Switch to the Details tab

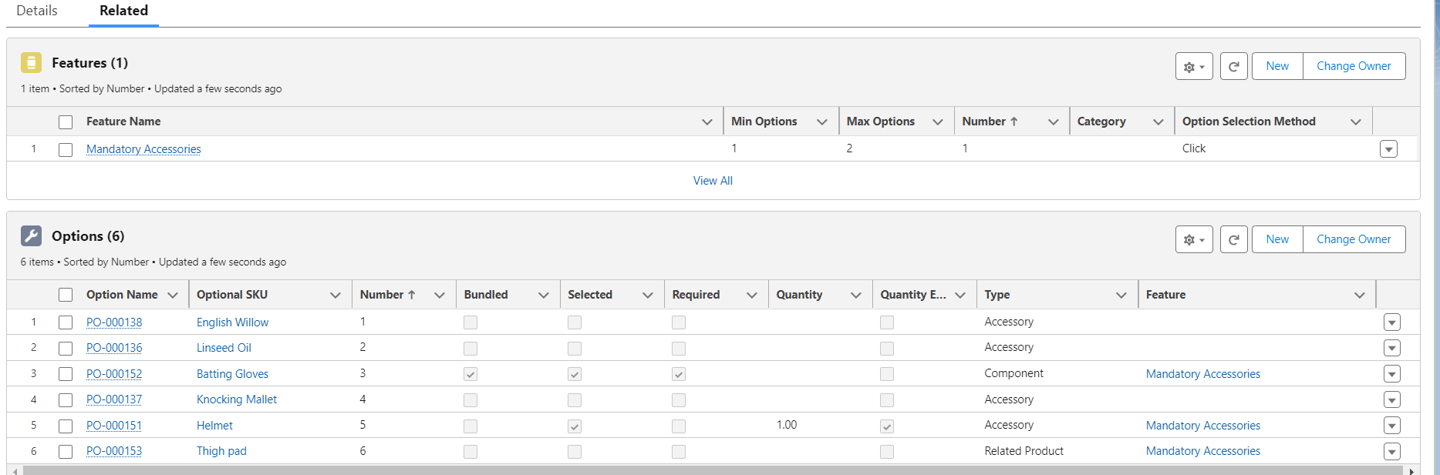pyautogui.click(x=37, y=11)
